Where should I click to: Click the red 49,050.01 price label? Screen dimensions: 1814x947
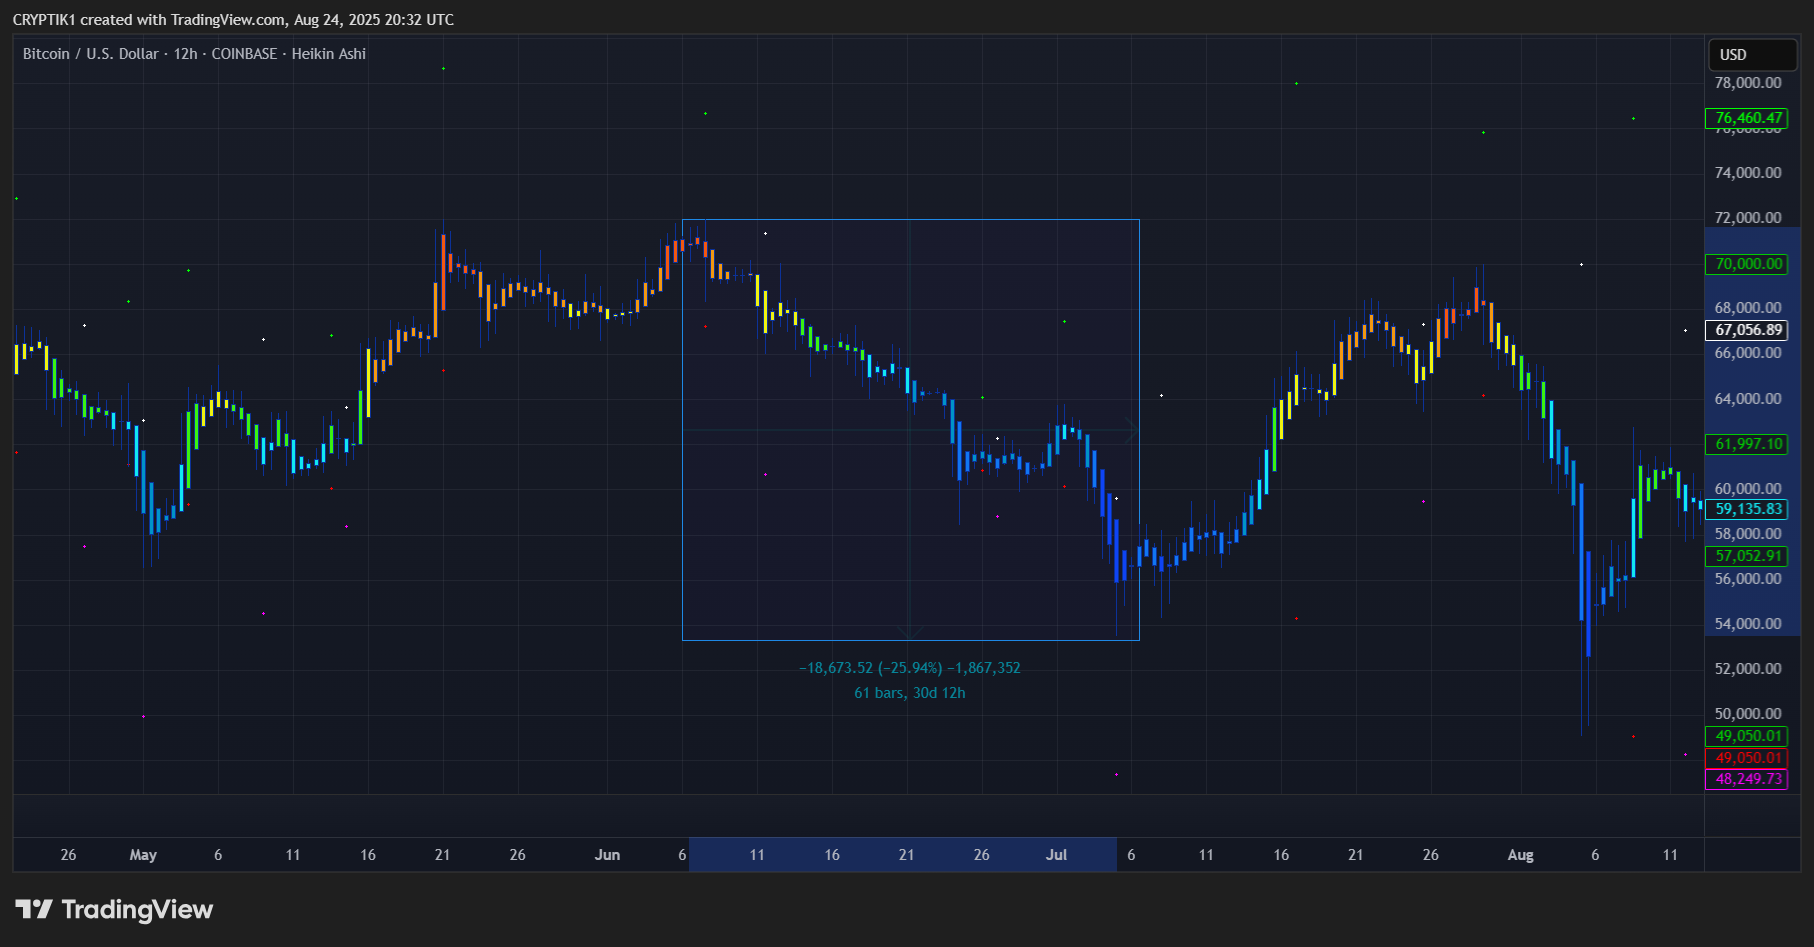coord(1747,758)
